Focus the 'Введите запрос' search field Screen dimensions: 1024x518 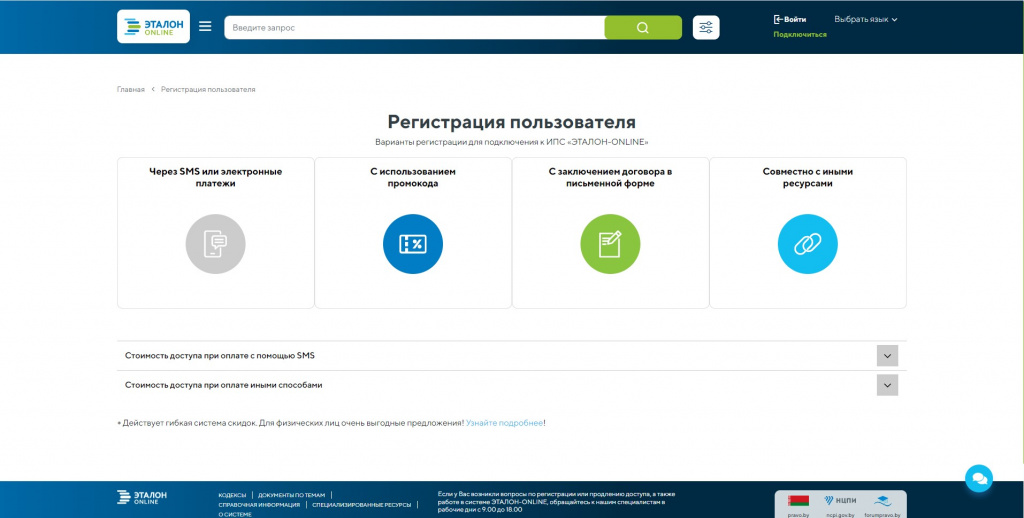(415, 27)
